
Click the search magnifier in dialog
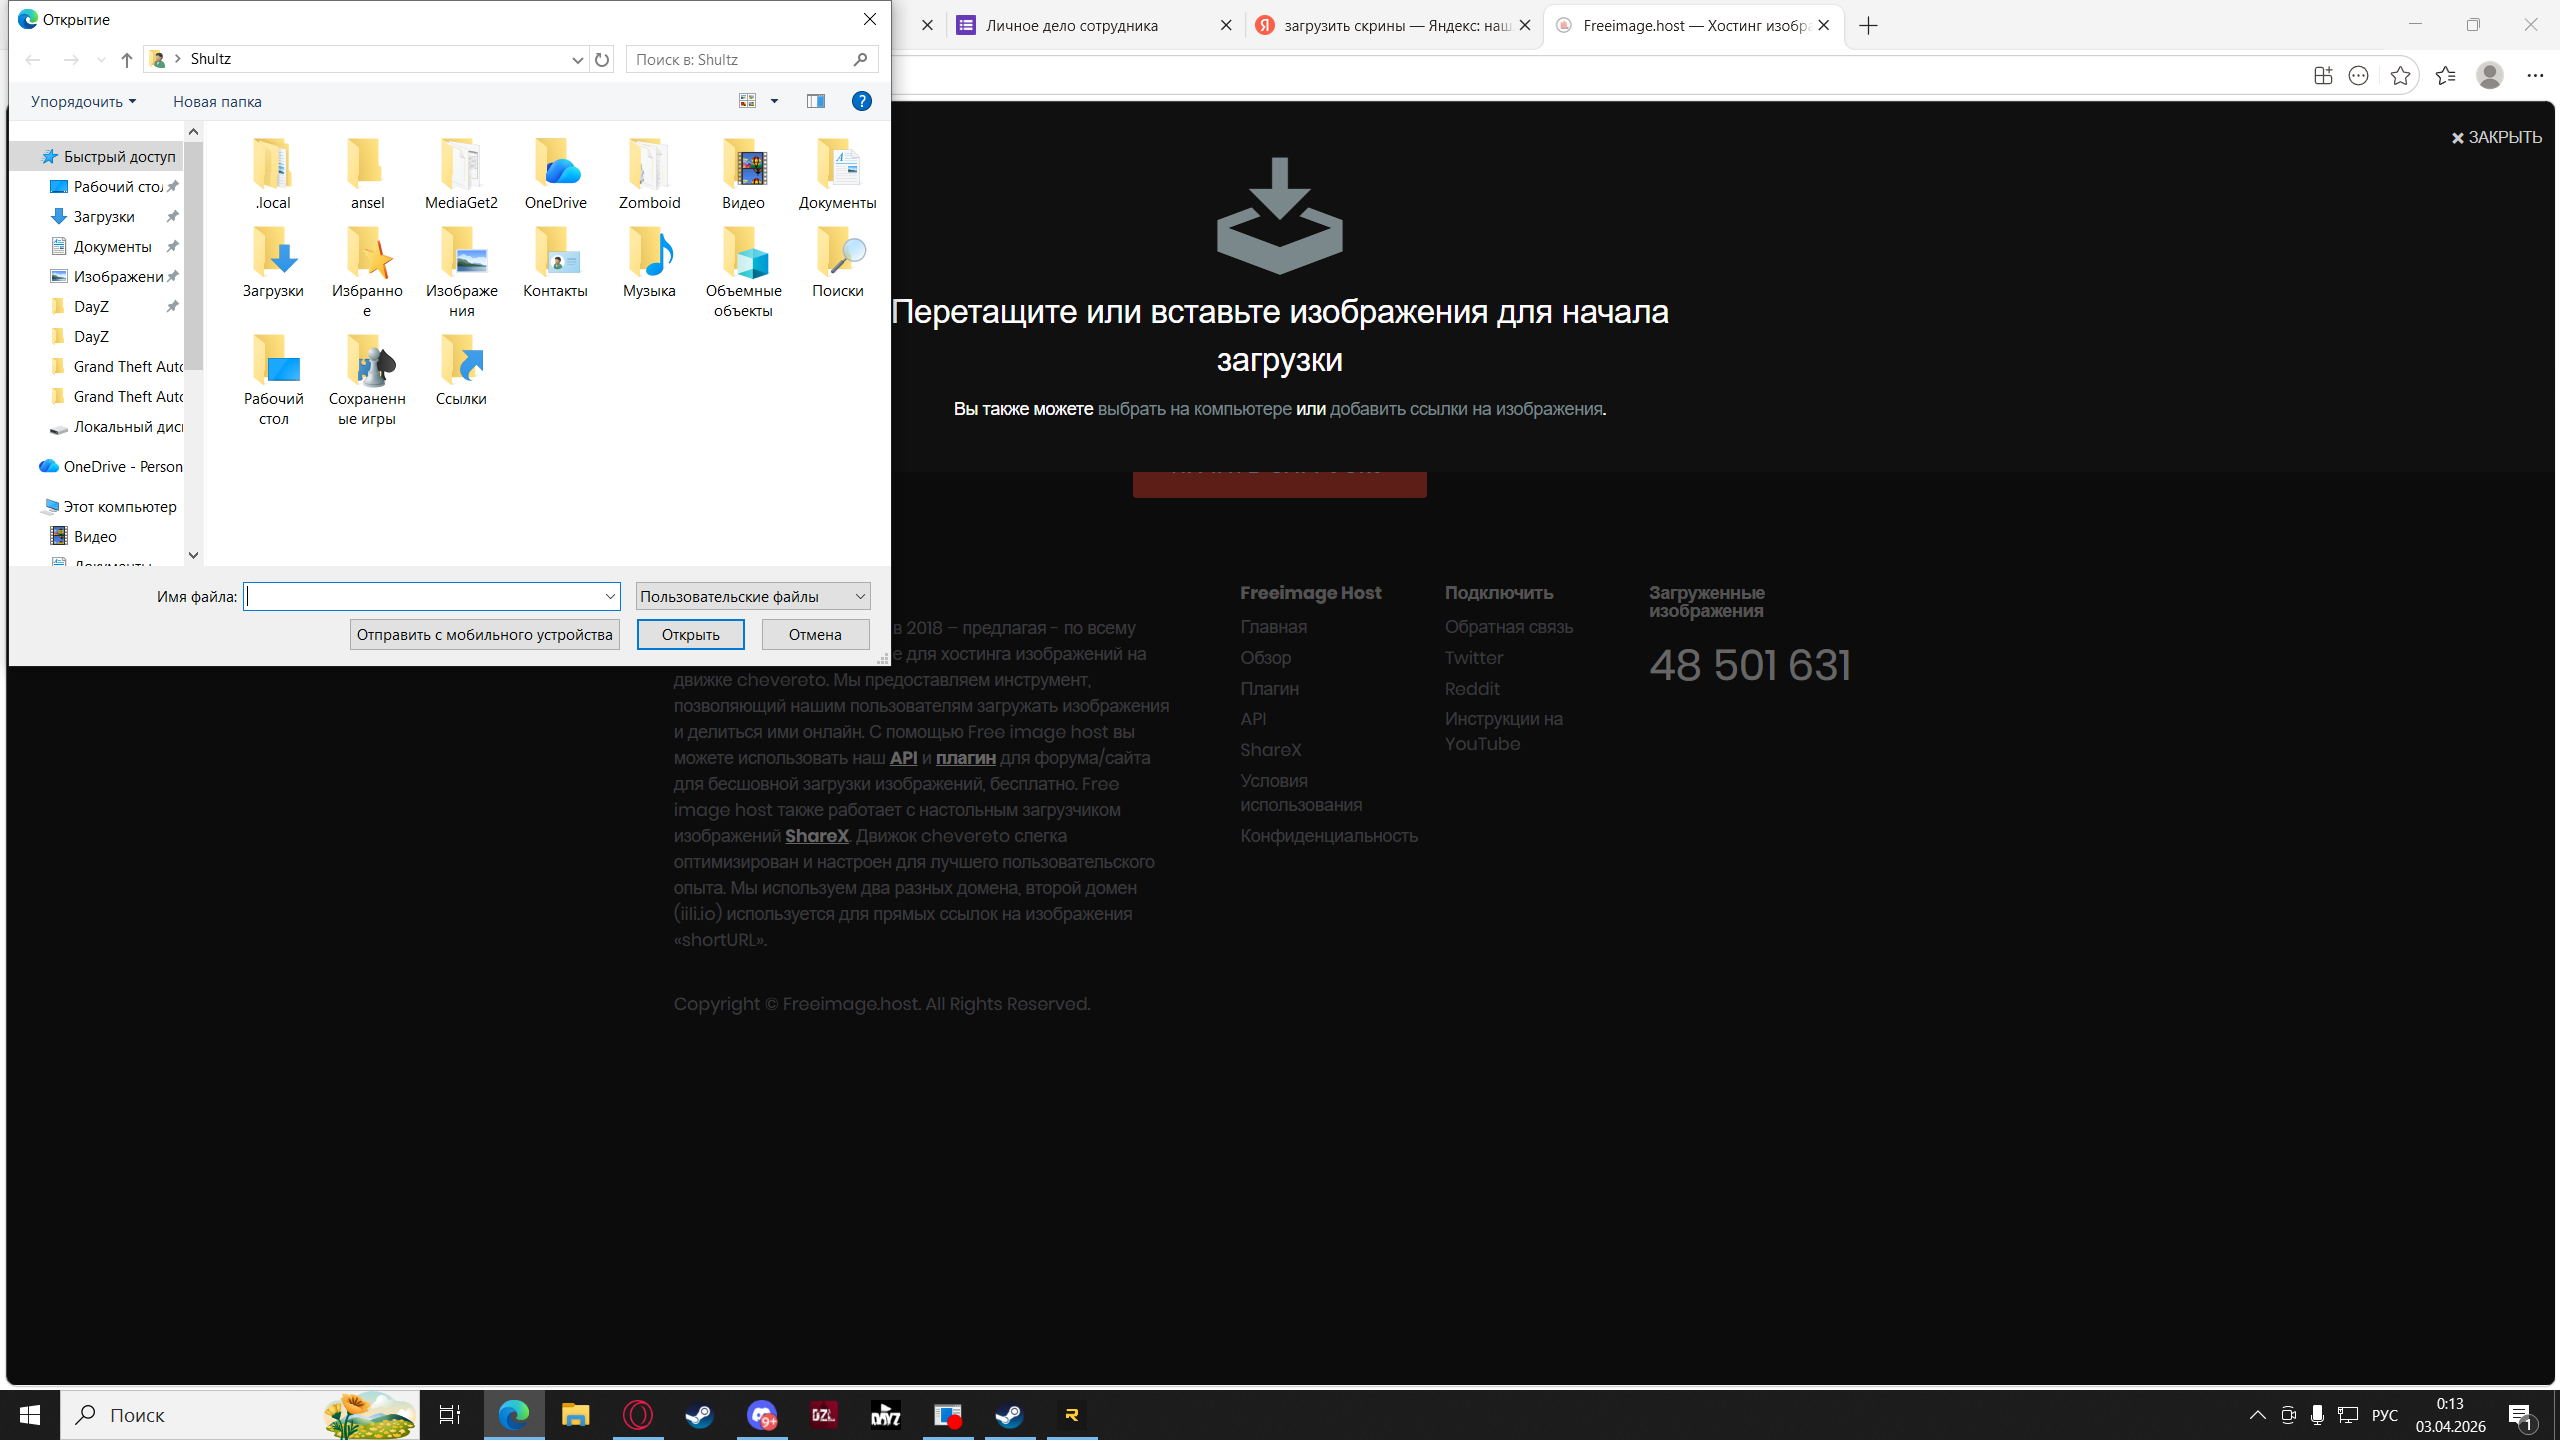(860, 60)
